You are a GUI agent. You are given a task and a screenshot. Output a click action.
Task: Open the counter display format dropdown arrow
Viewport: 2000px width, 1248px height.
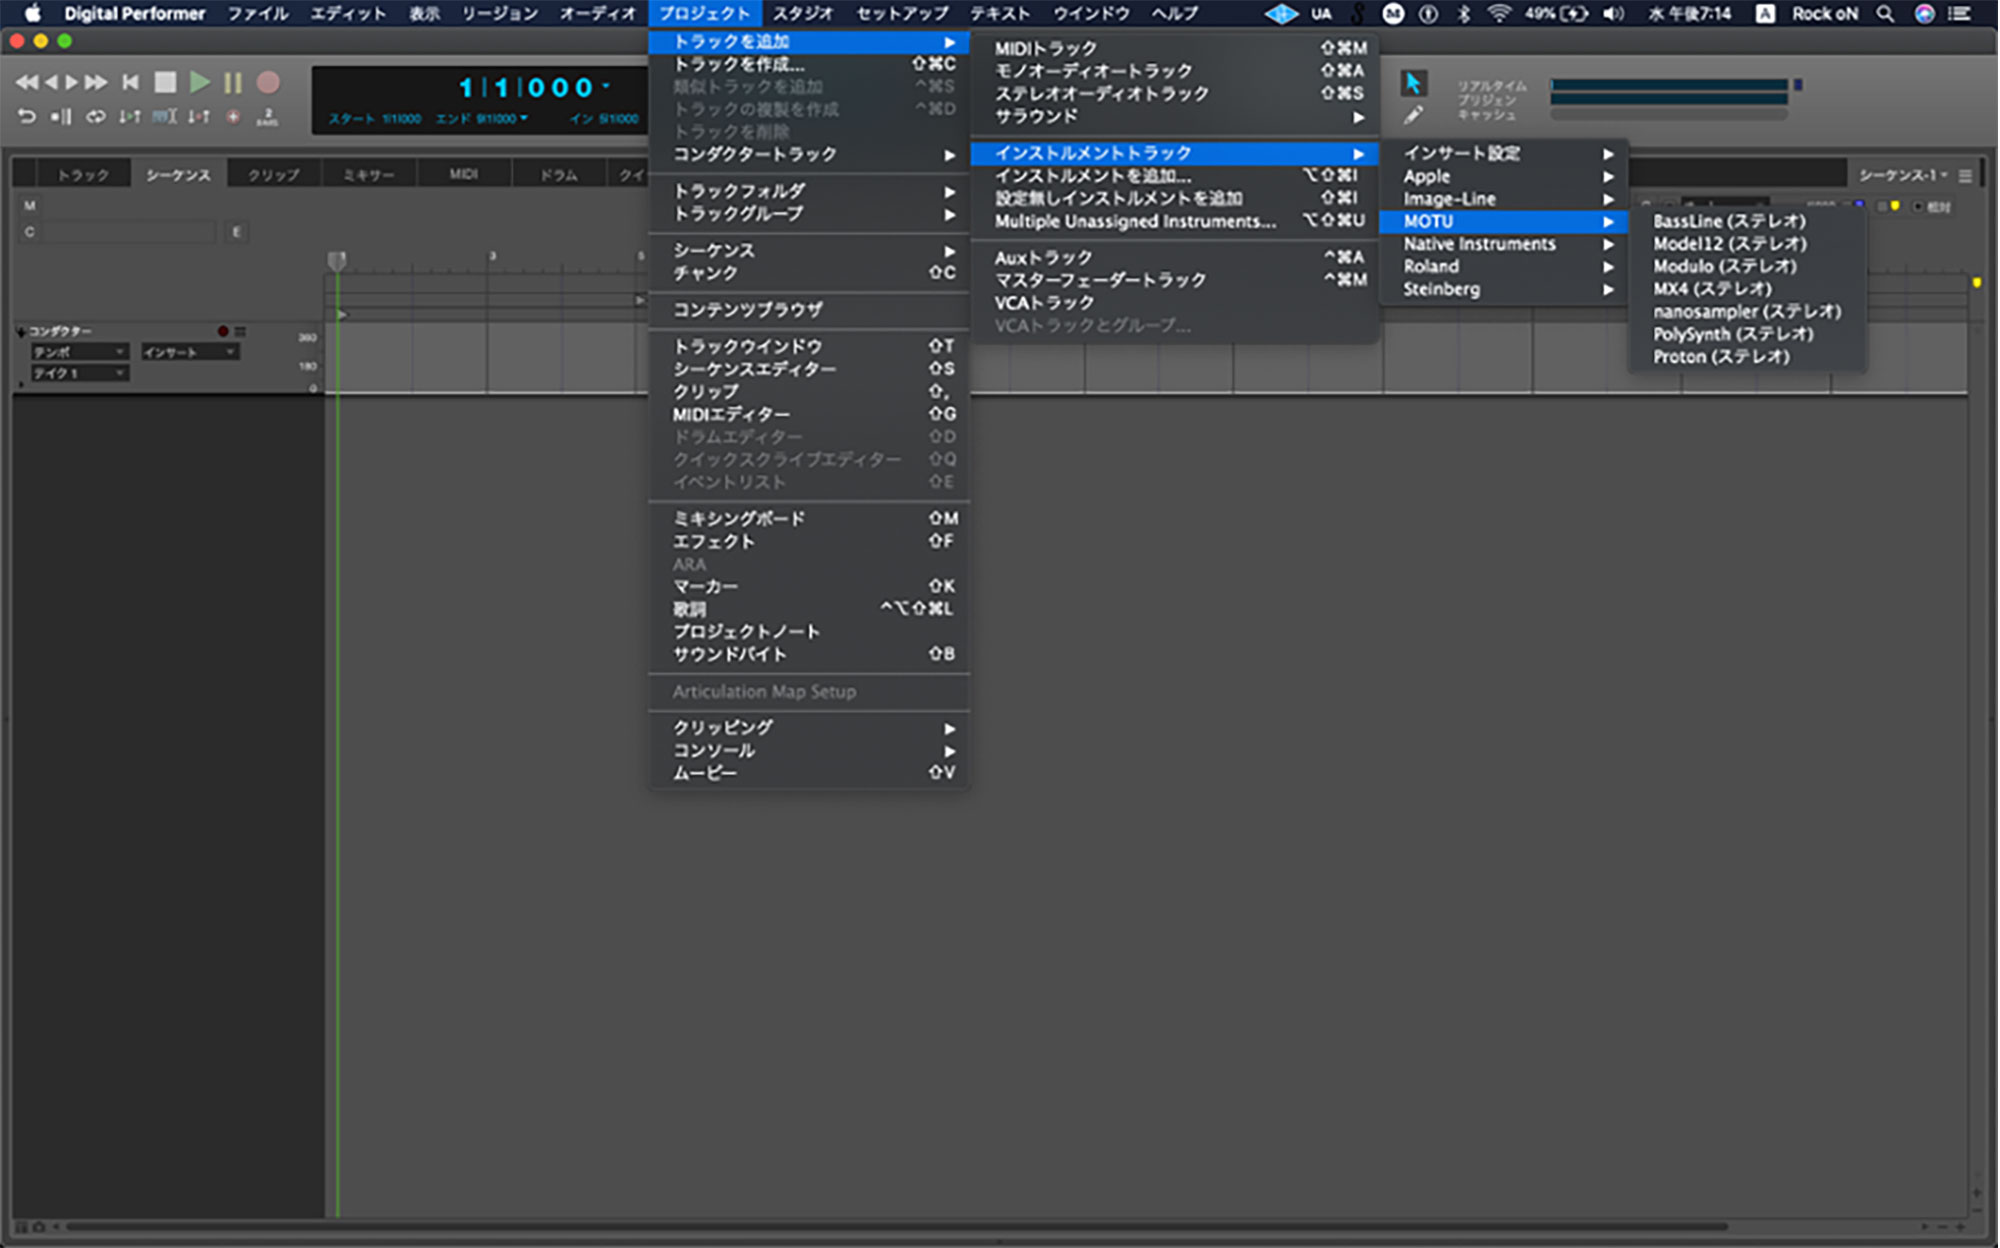pos(606,86)
